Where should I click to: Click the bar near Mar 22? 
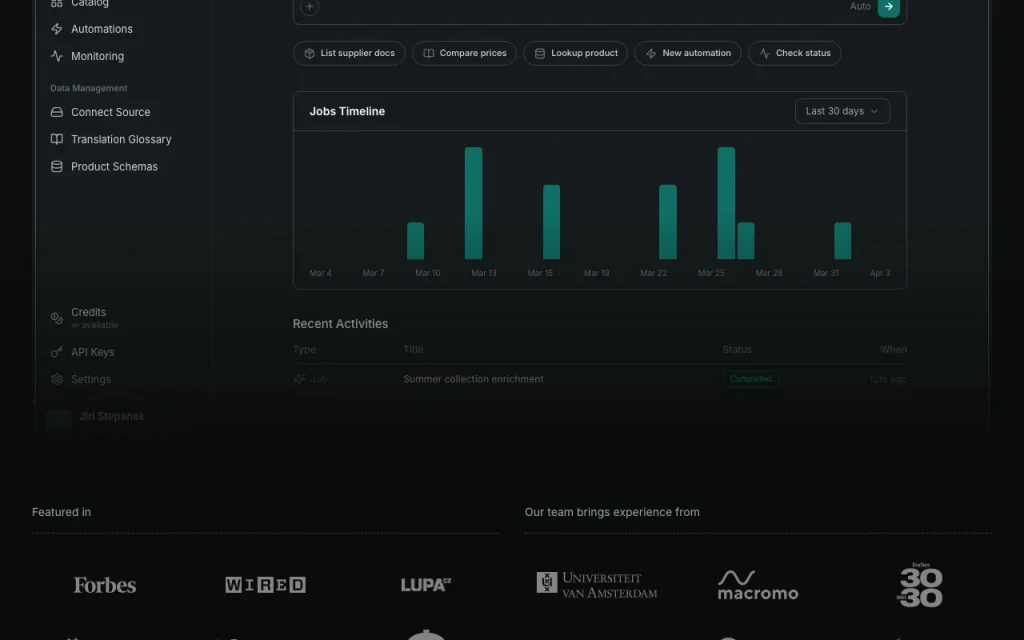pos(667,222)
